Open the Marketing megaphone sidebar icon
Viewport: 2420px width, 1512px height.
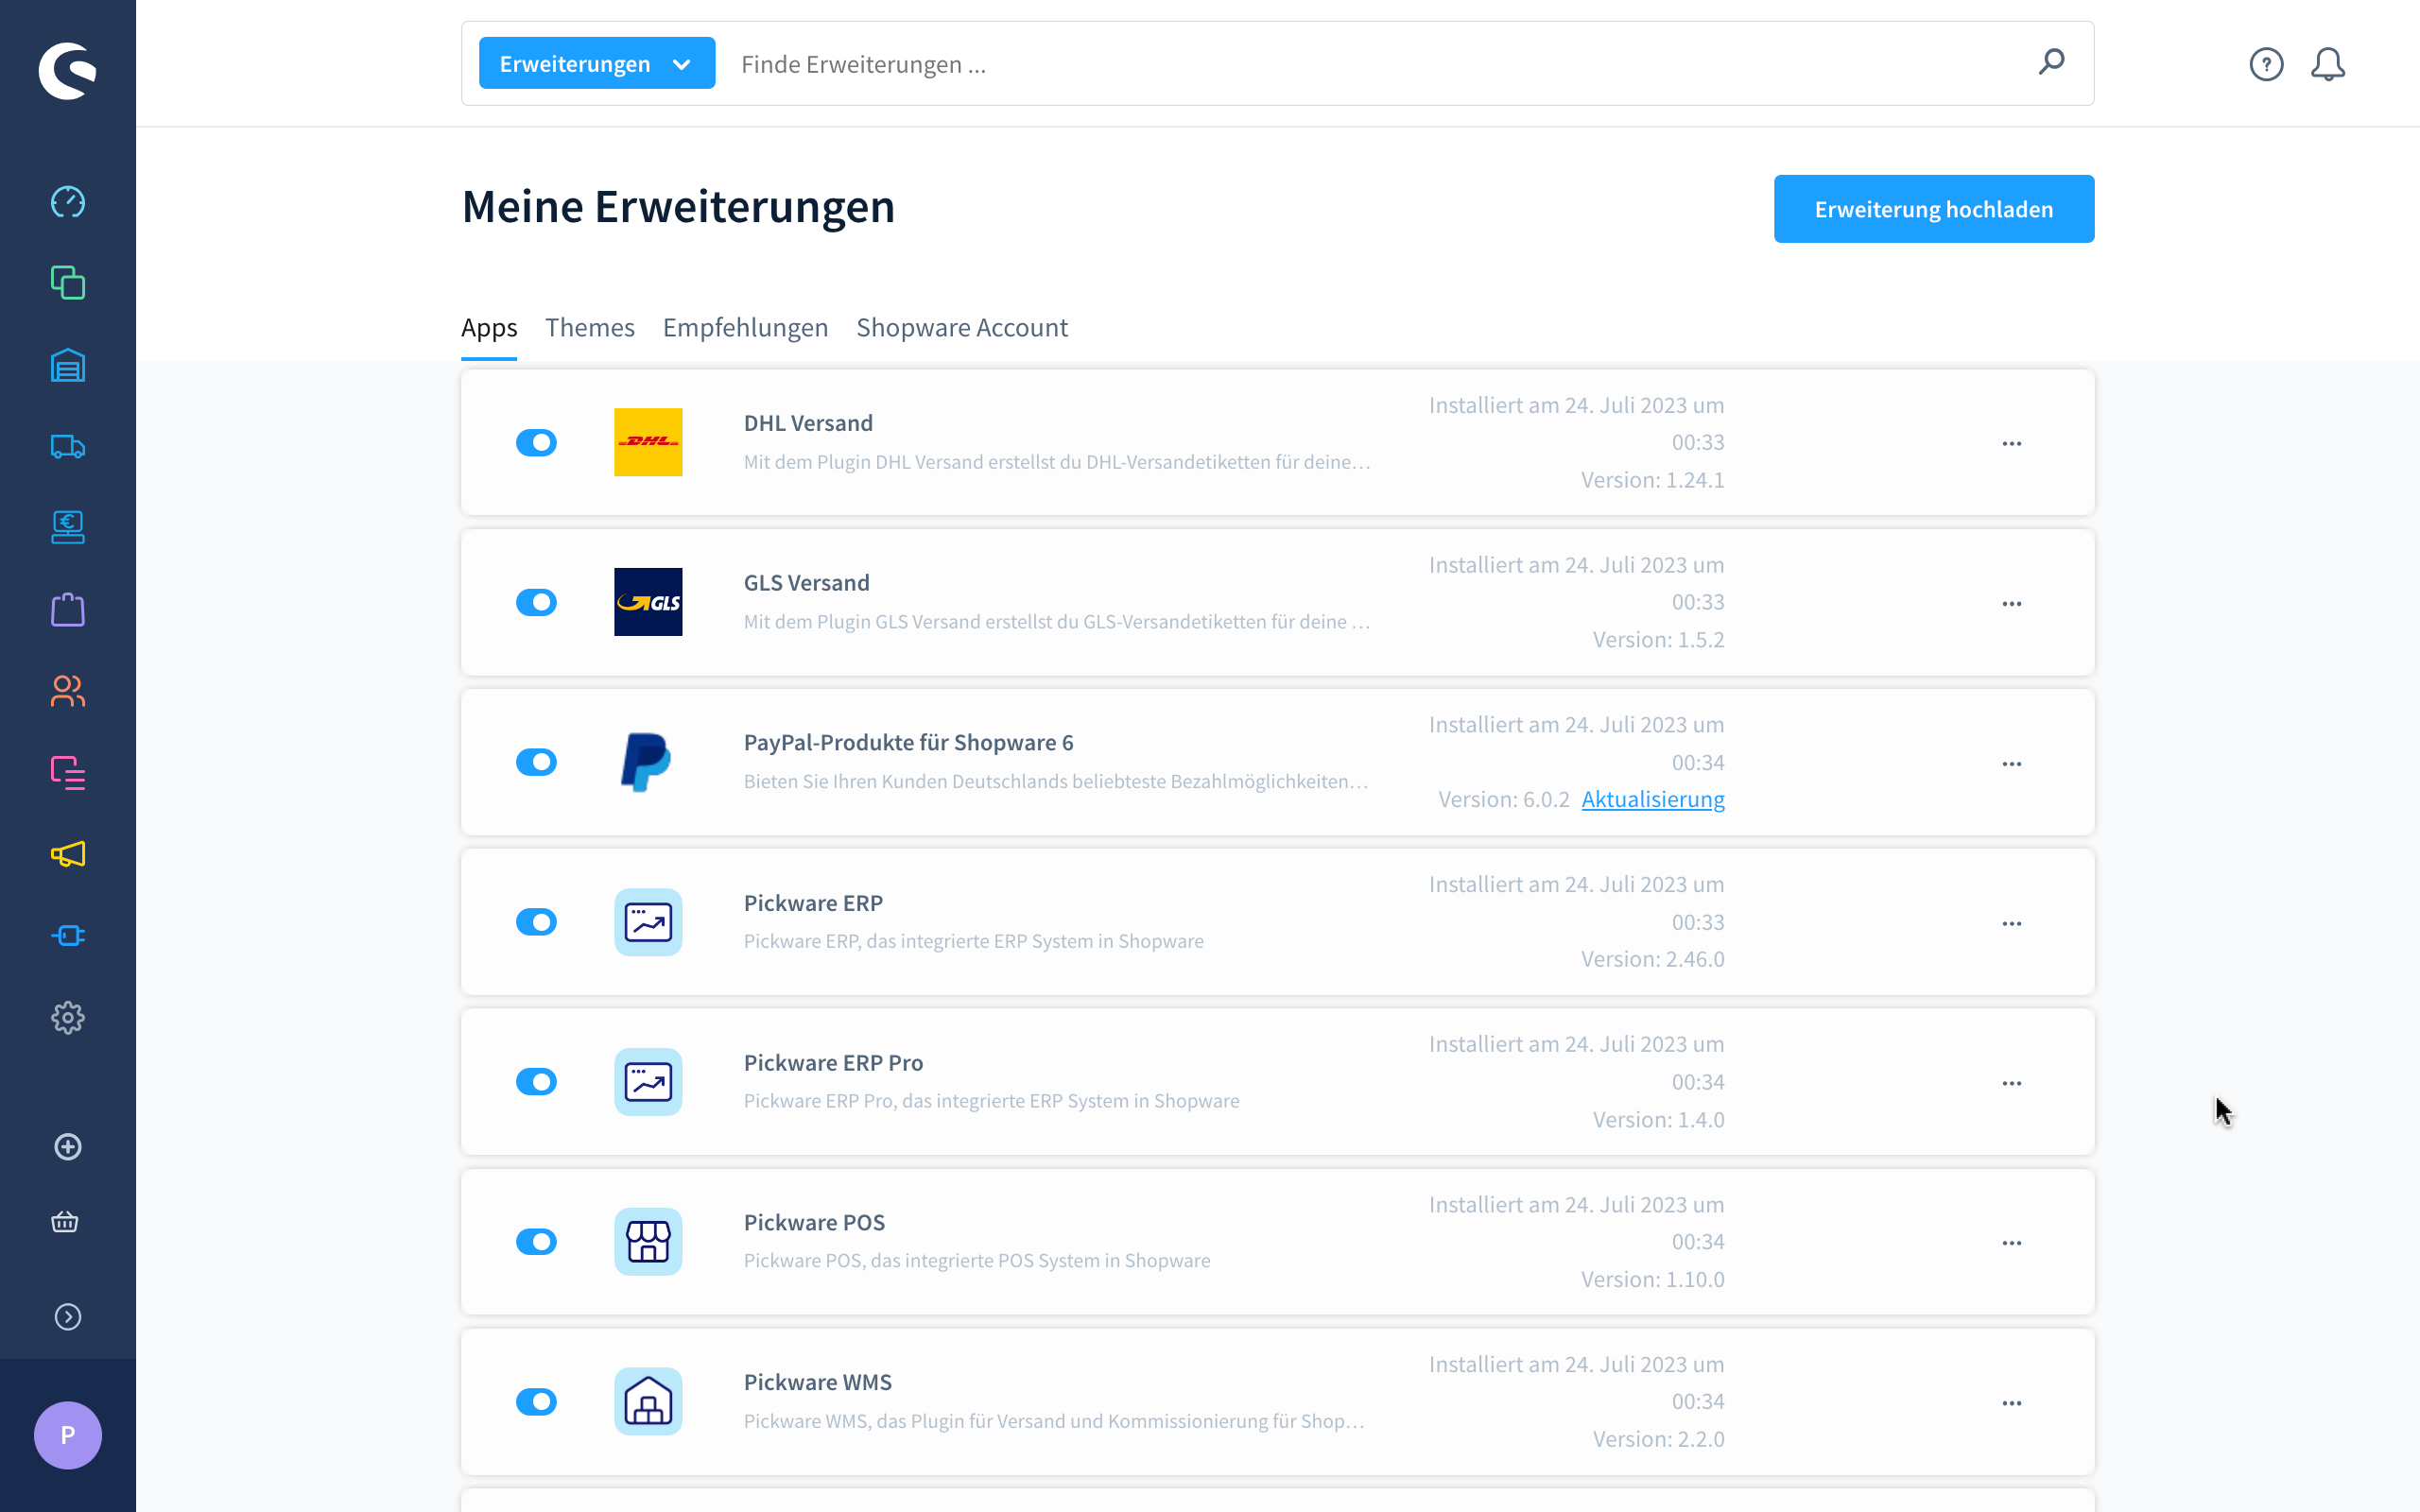[68, 854]
